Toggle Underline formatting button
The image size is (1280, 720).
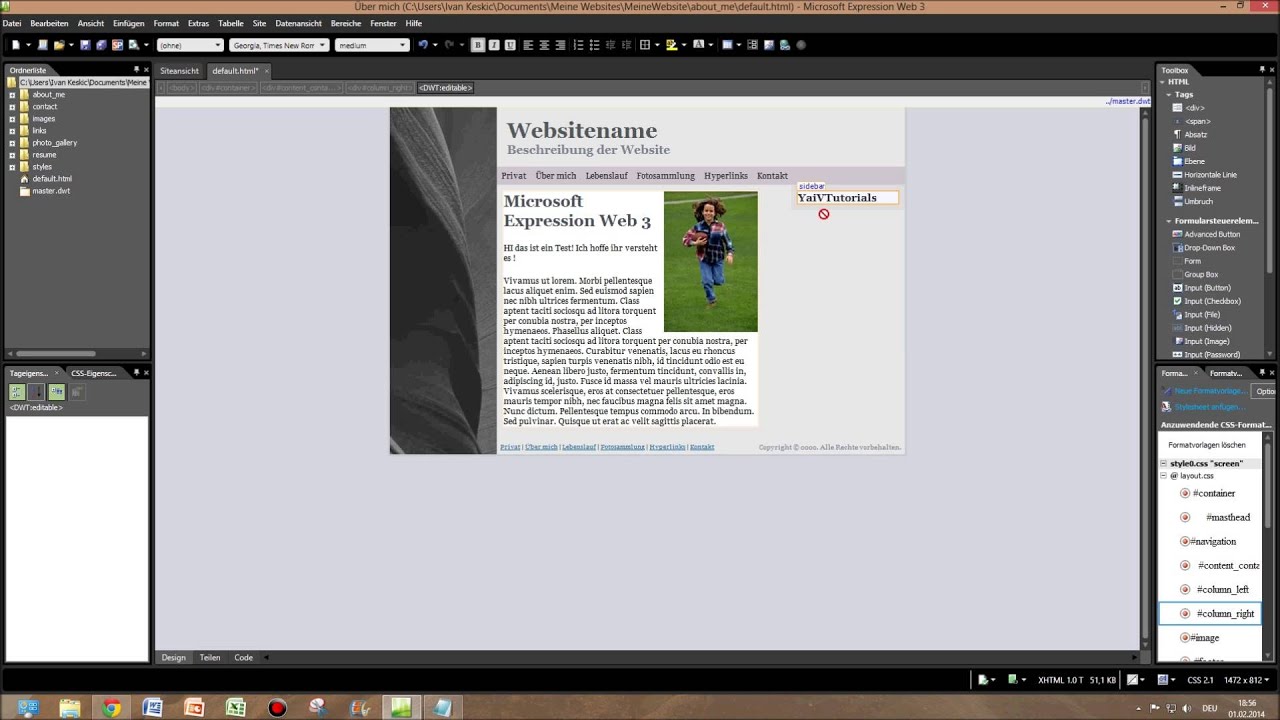coord(510,45)
